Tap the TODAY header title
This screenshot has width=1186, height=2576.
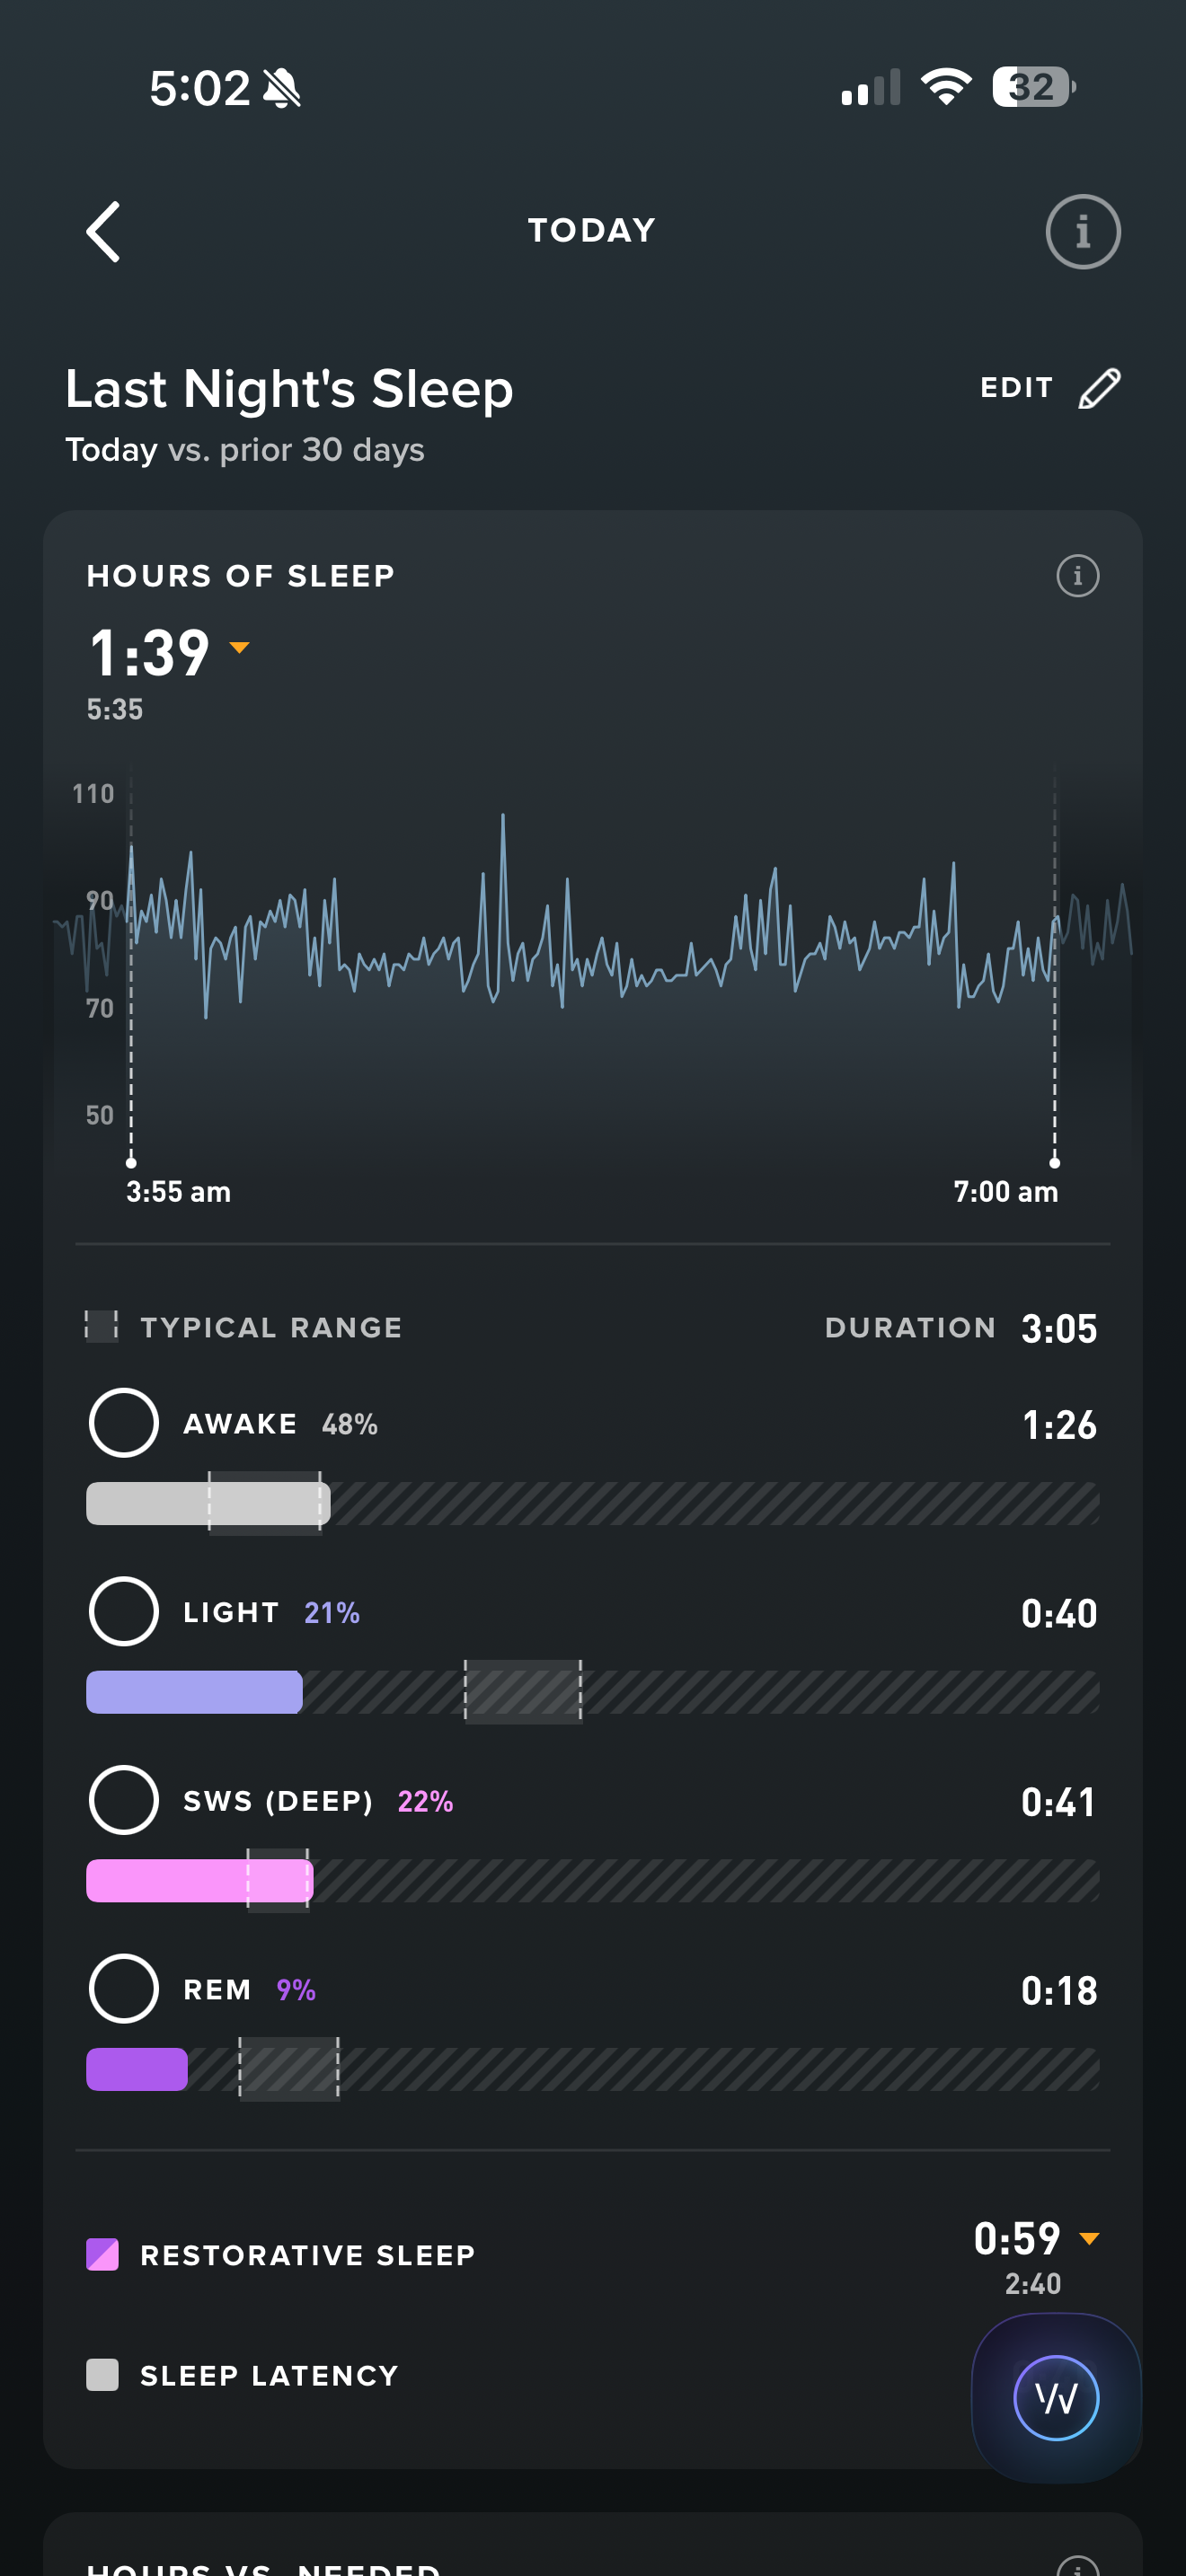[x=592, y=230]
